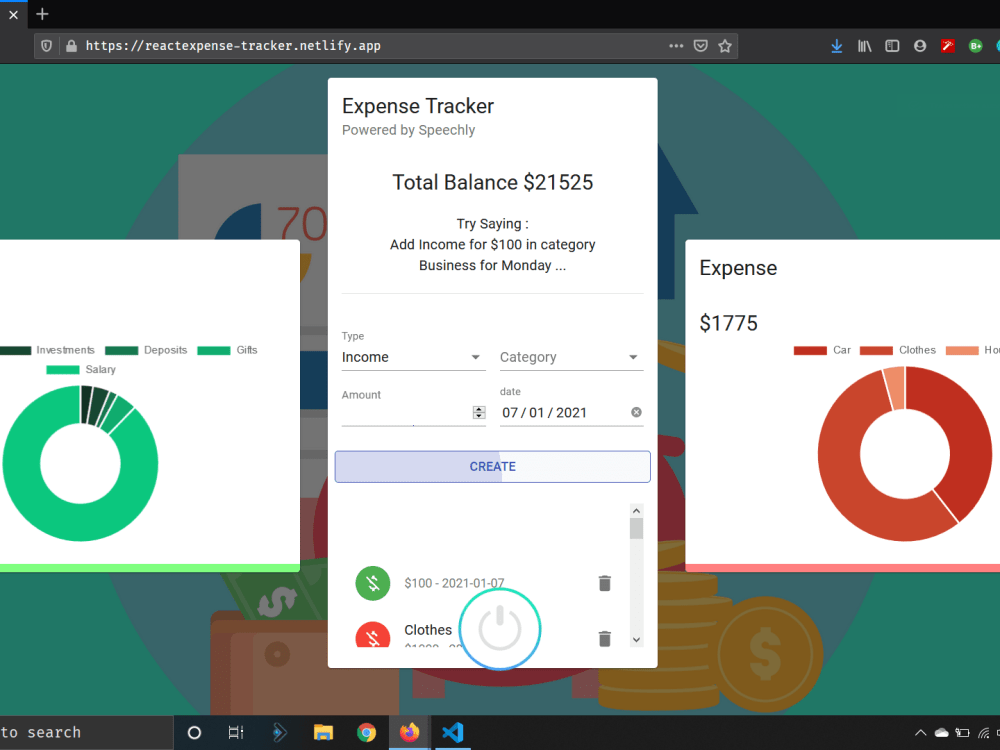Toggle the Deposits legend item

click(x=146, y=350)
